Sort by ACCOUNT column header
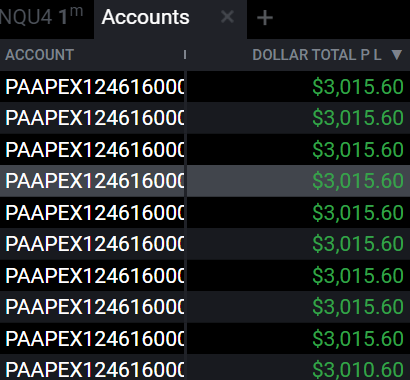 coord(40,55)
